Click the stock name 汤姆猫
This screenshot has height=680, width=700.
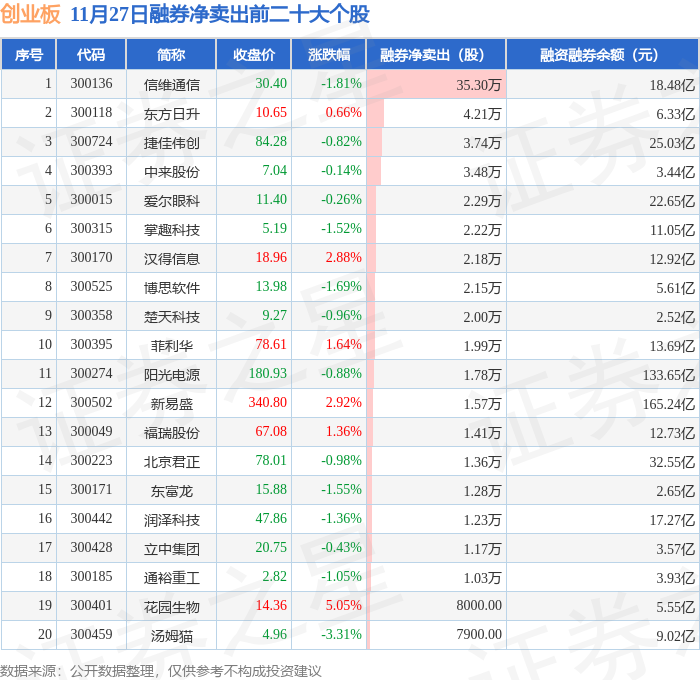(171, 636)
